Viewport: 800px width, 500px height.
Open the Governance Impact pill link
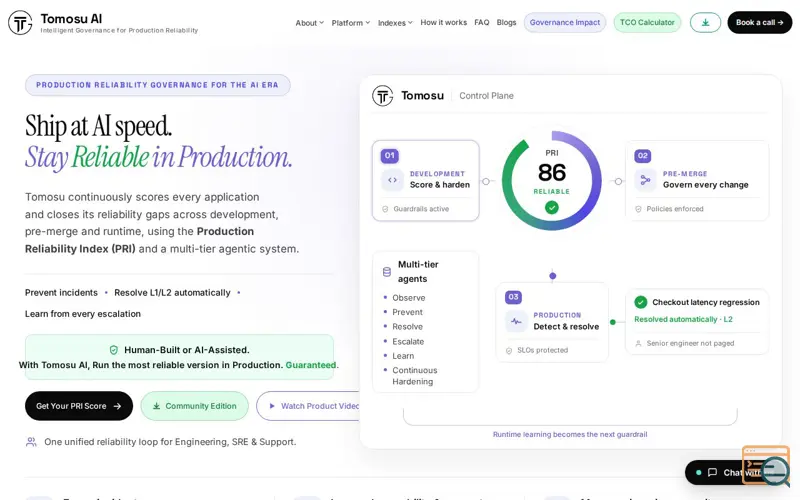point(565,22)
